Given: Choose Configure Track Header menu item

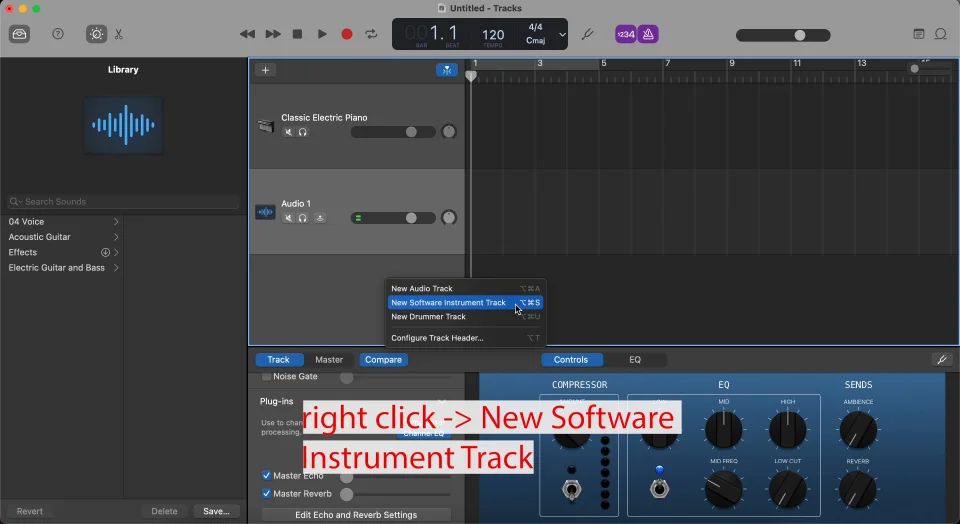Looking at the screenshot, I should 465,338.
